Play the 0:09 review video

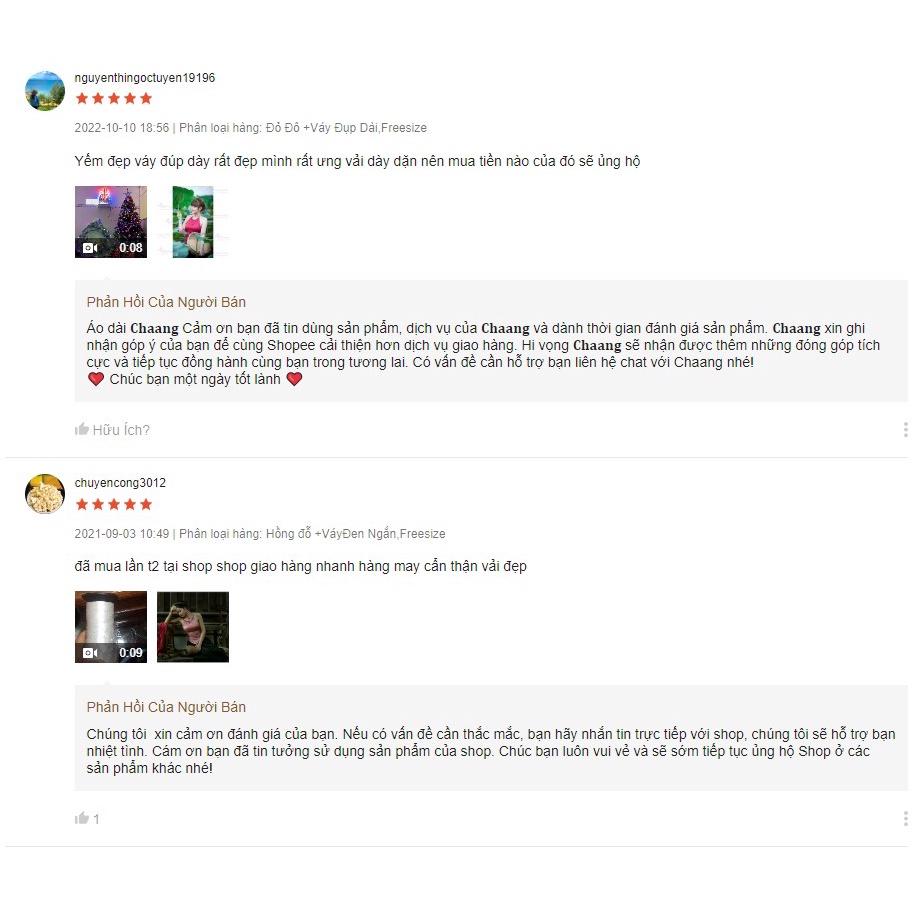click(111, 627)
